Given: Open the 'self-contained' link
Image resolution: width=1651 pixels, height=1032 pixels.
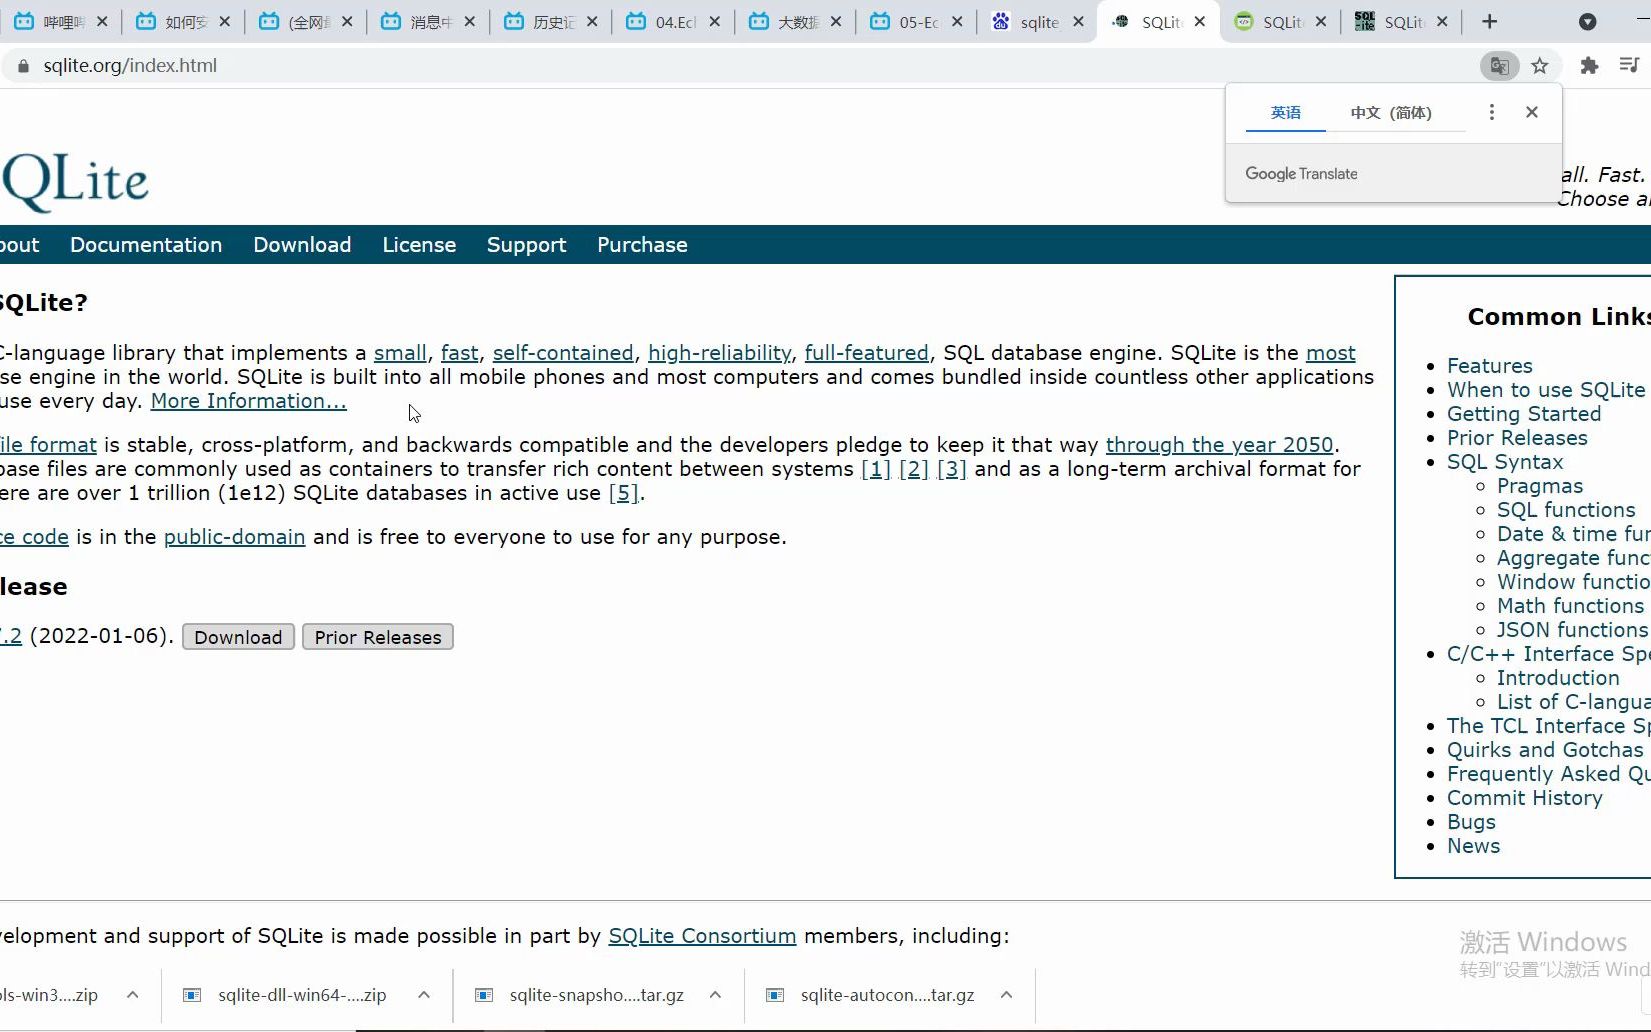Looking at the screenshot, I should coord(563,353).
